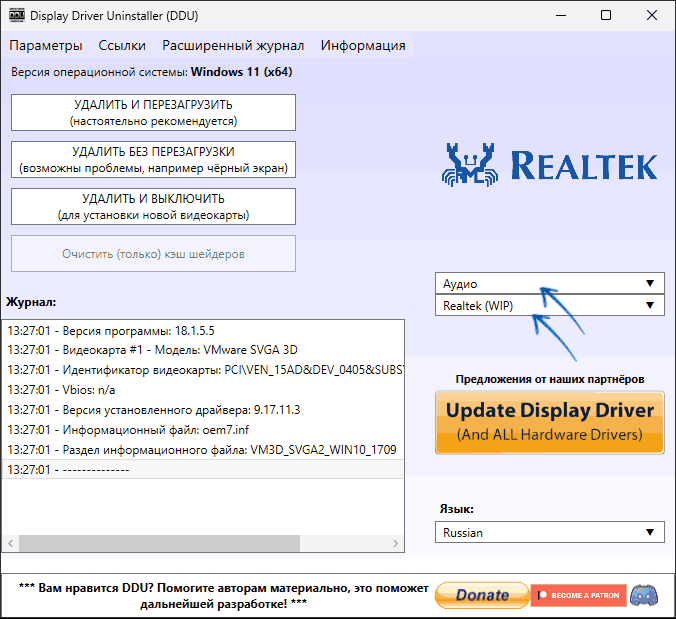
Task: Select log line Идентификатор видеокарты
Action: click(x=203, y=370)
